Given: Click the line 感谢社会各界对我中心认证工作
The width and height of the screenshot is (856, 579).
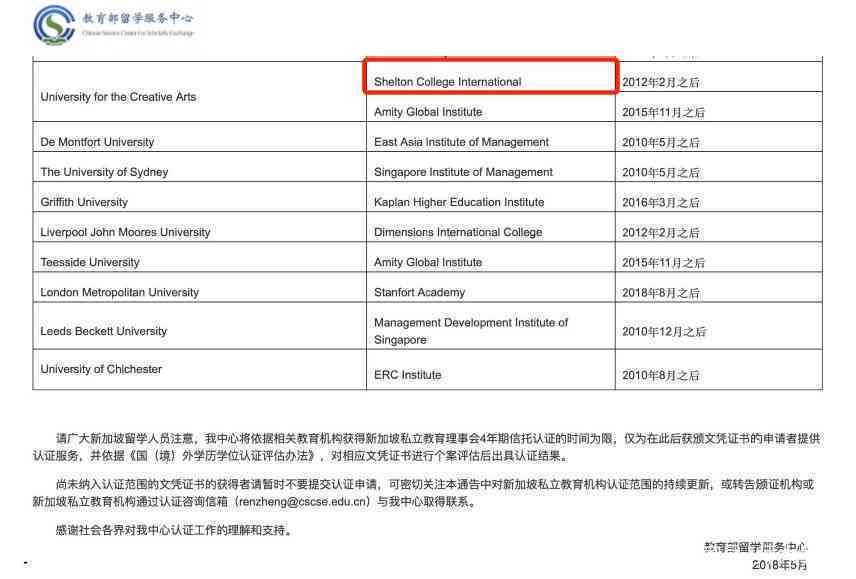Looking at the screenshot, I should [174, 530].
